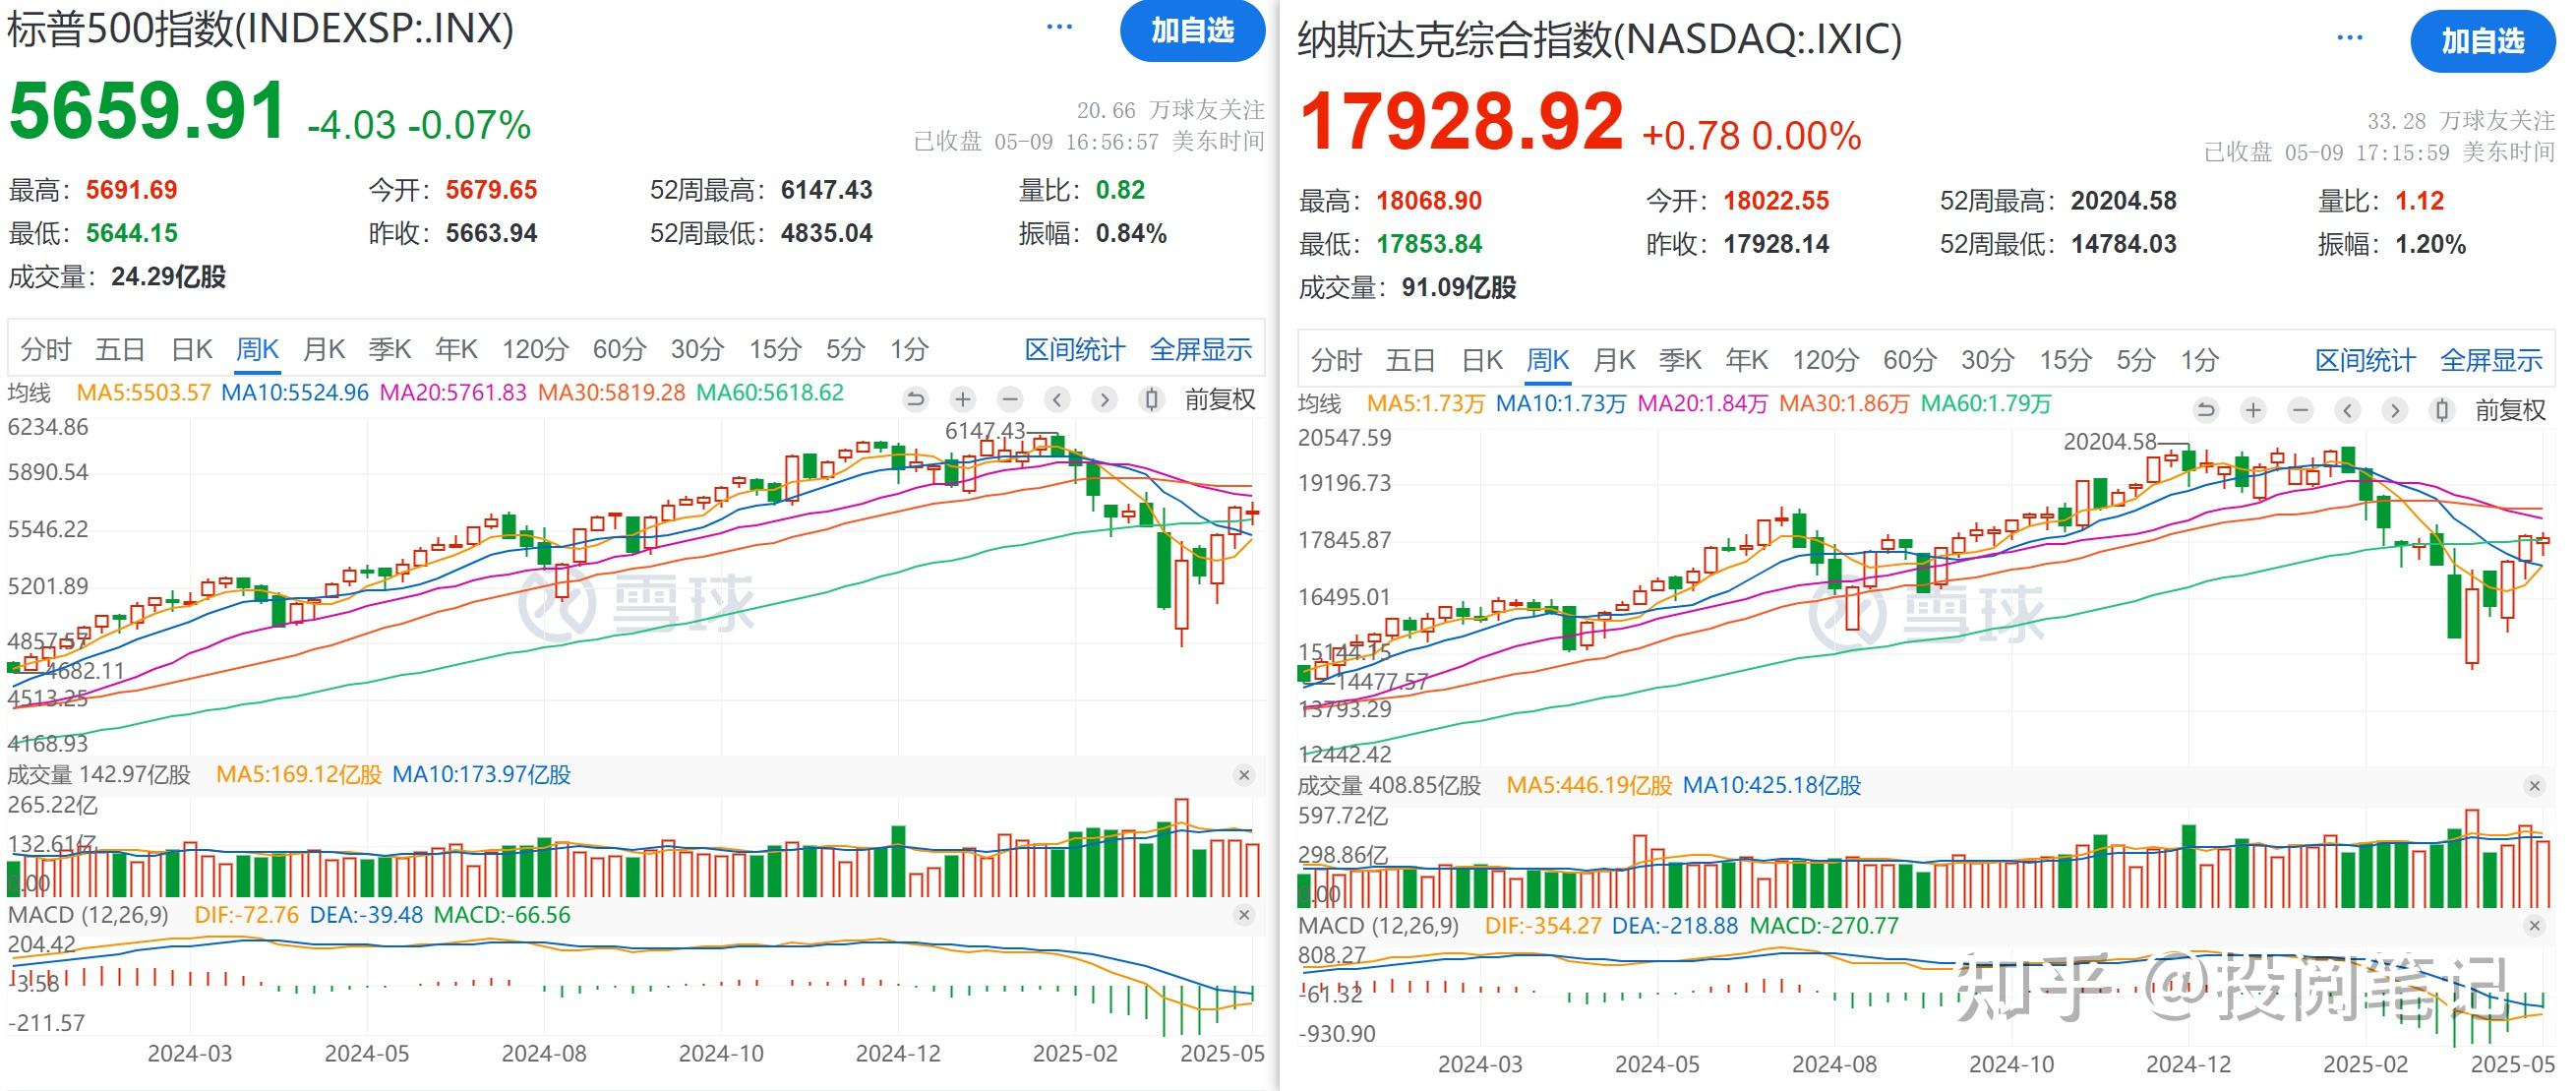The image size is (2576, 1091).
Task: Click the pan-left arrow on S&P 500 chart
Action: coord(1058,399)
